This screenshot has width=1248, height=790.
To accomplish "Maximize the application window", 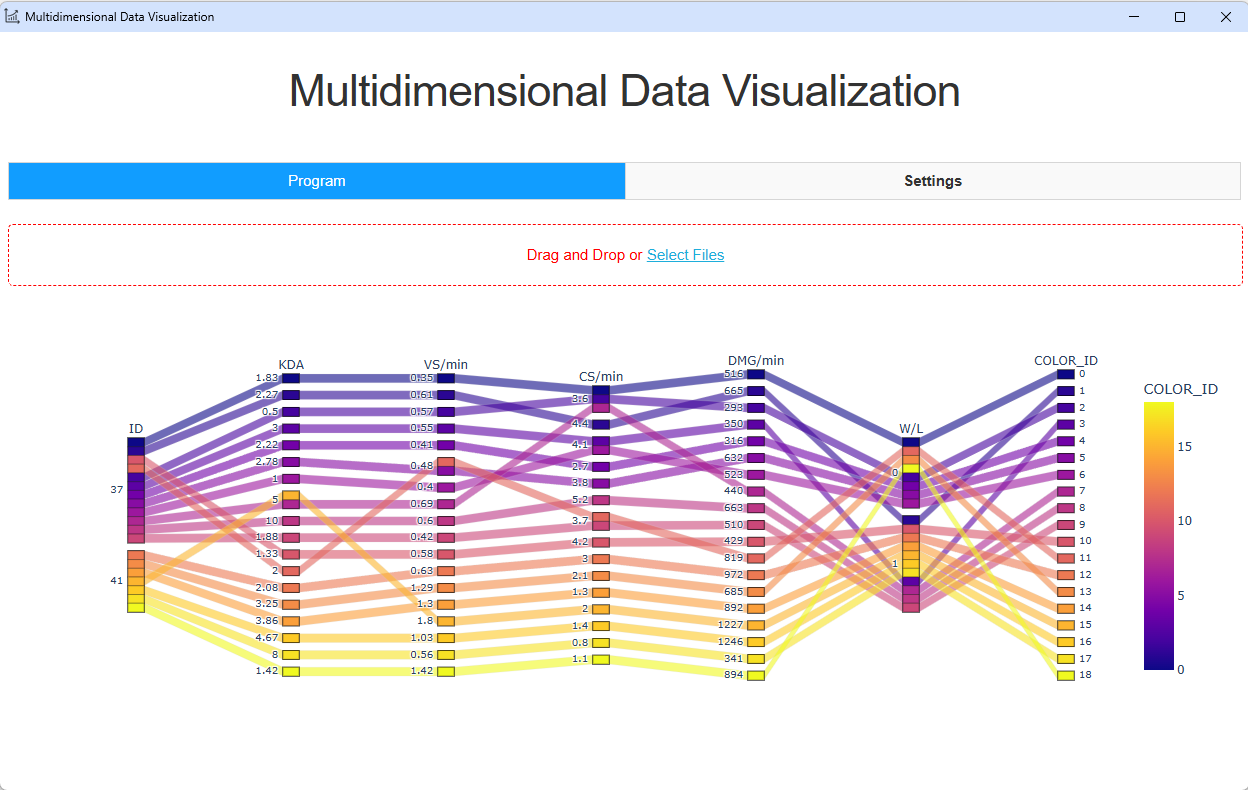I will 1180,17.
